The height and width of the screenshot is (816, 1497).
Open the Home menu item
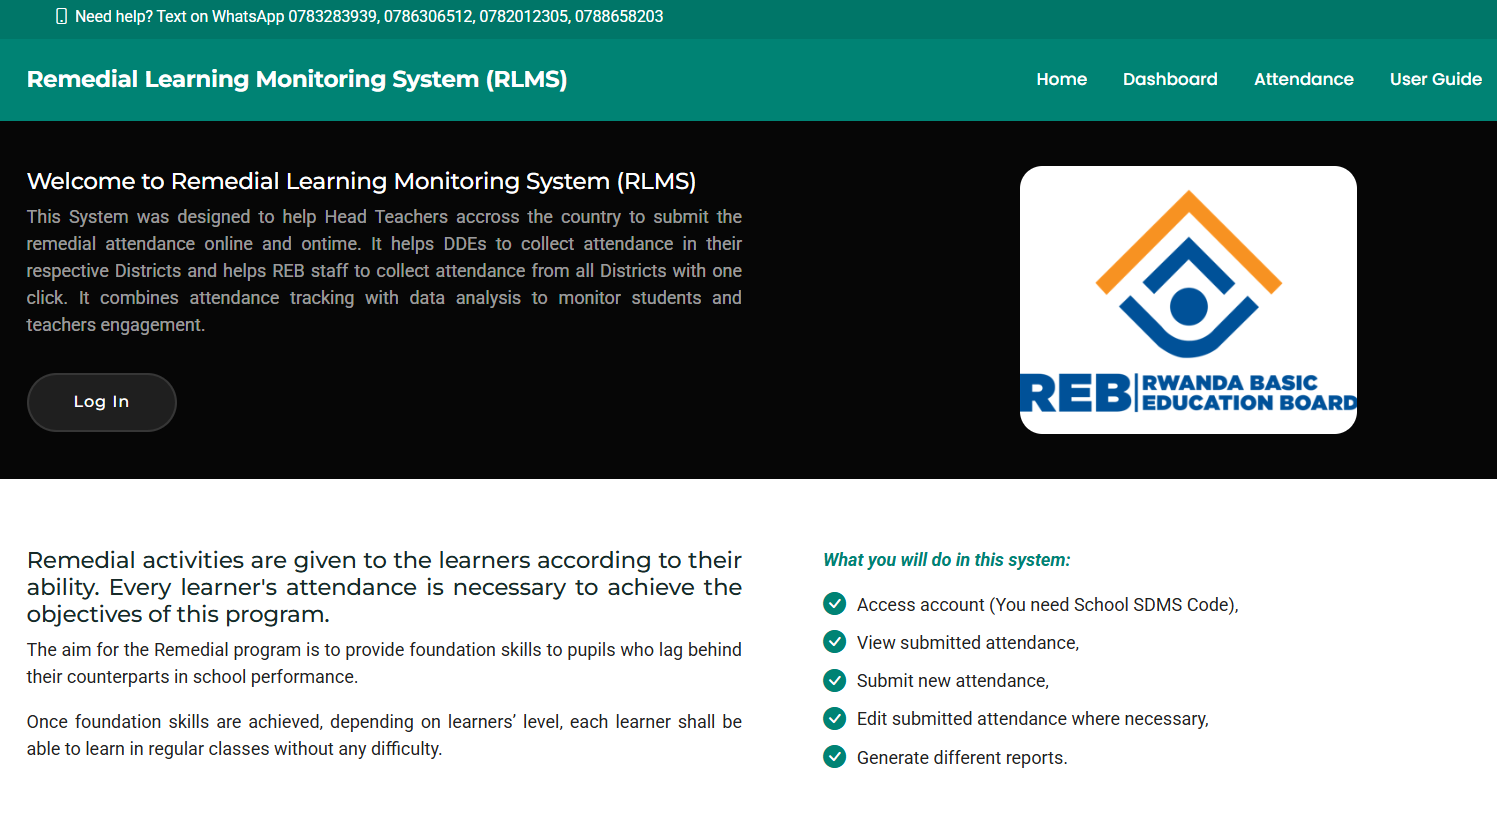coord(1061,79)
